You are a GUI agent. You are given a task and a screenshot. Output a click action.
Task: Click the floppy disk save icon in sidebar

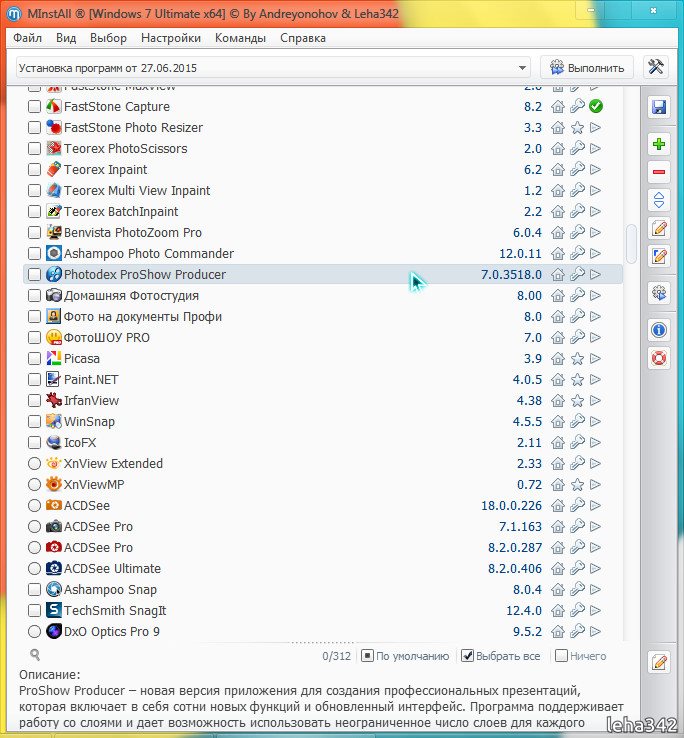pyautogui.click(x=659, y=107)
